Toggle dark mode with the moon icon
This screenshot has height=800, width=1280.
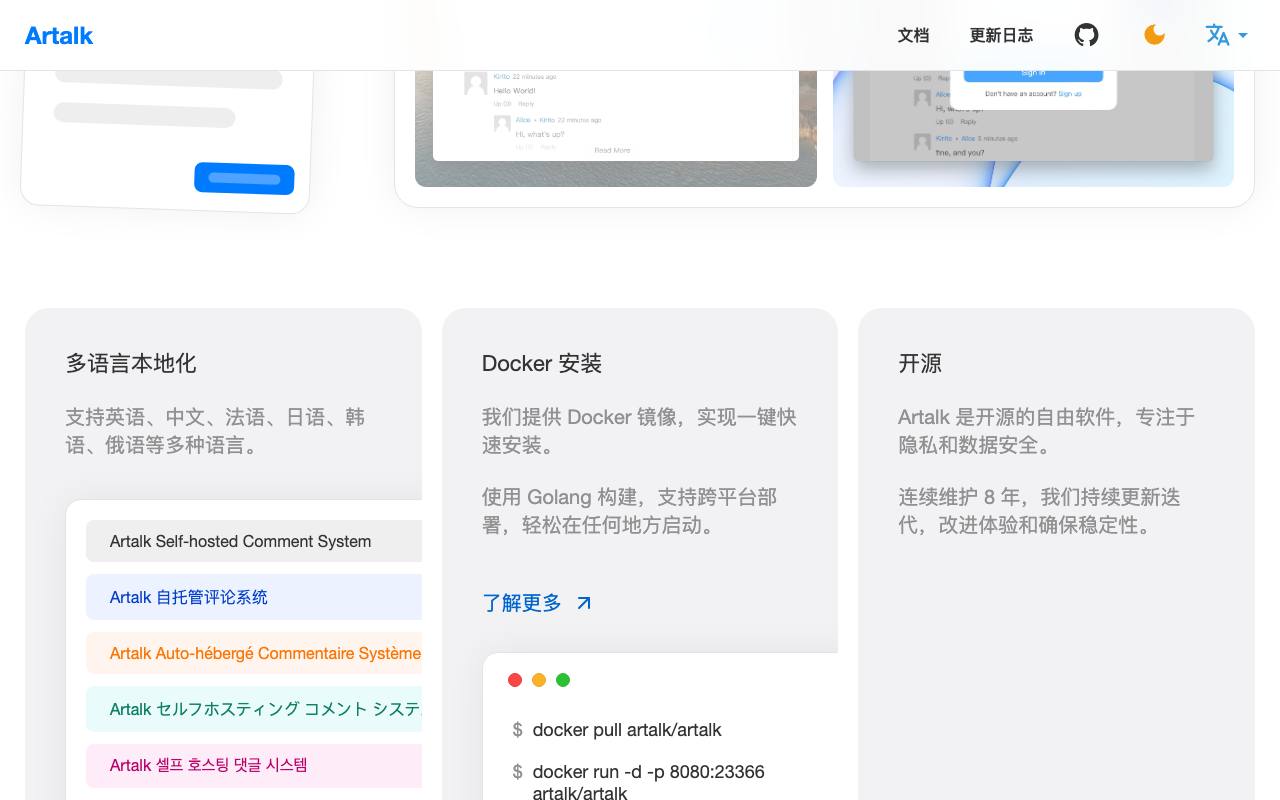1154,35
